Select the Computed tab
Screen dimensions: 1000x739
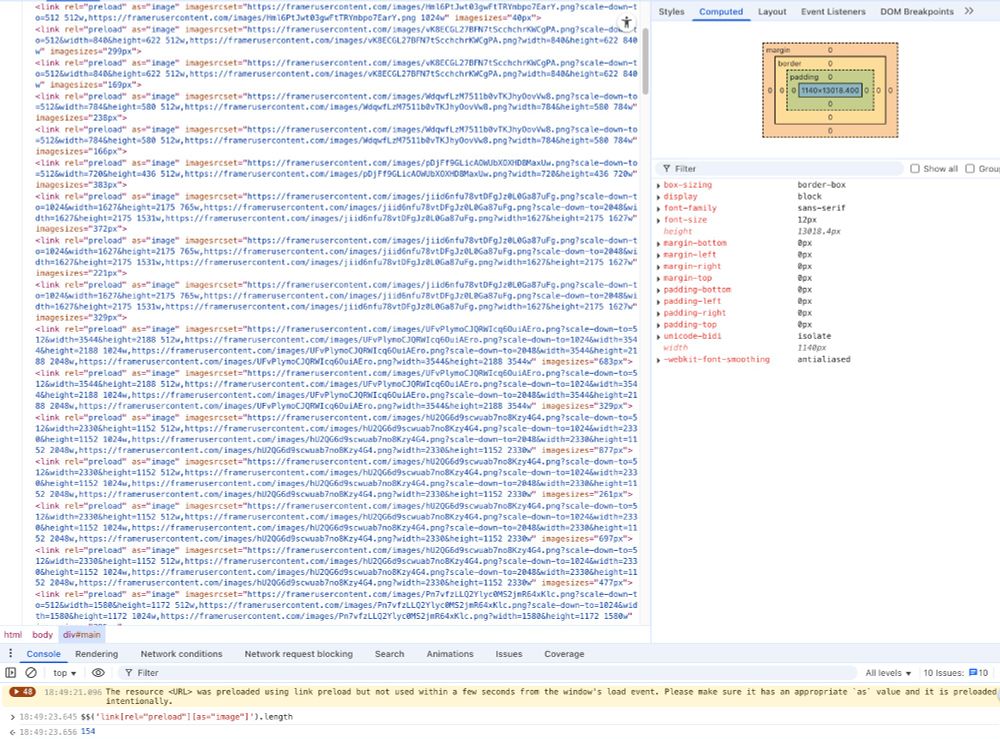[x=721, y=11]
